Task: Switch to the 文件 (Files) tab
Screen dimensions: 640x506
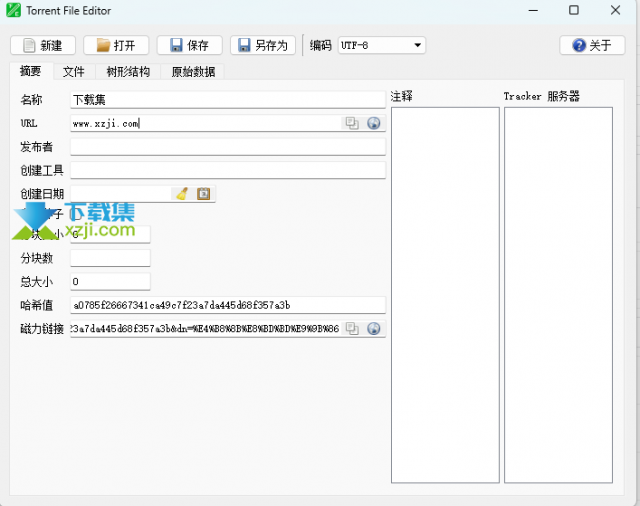Action: click(x=73, y=71)
